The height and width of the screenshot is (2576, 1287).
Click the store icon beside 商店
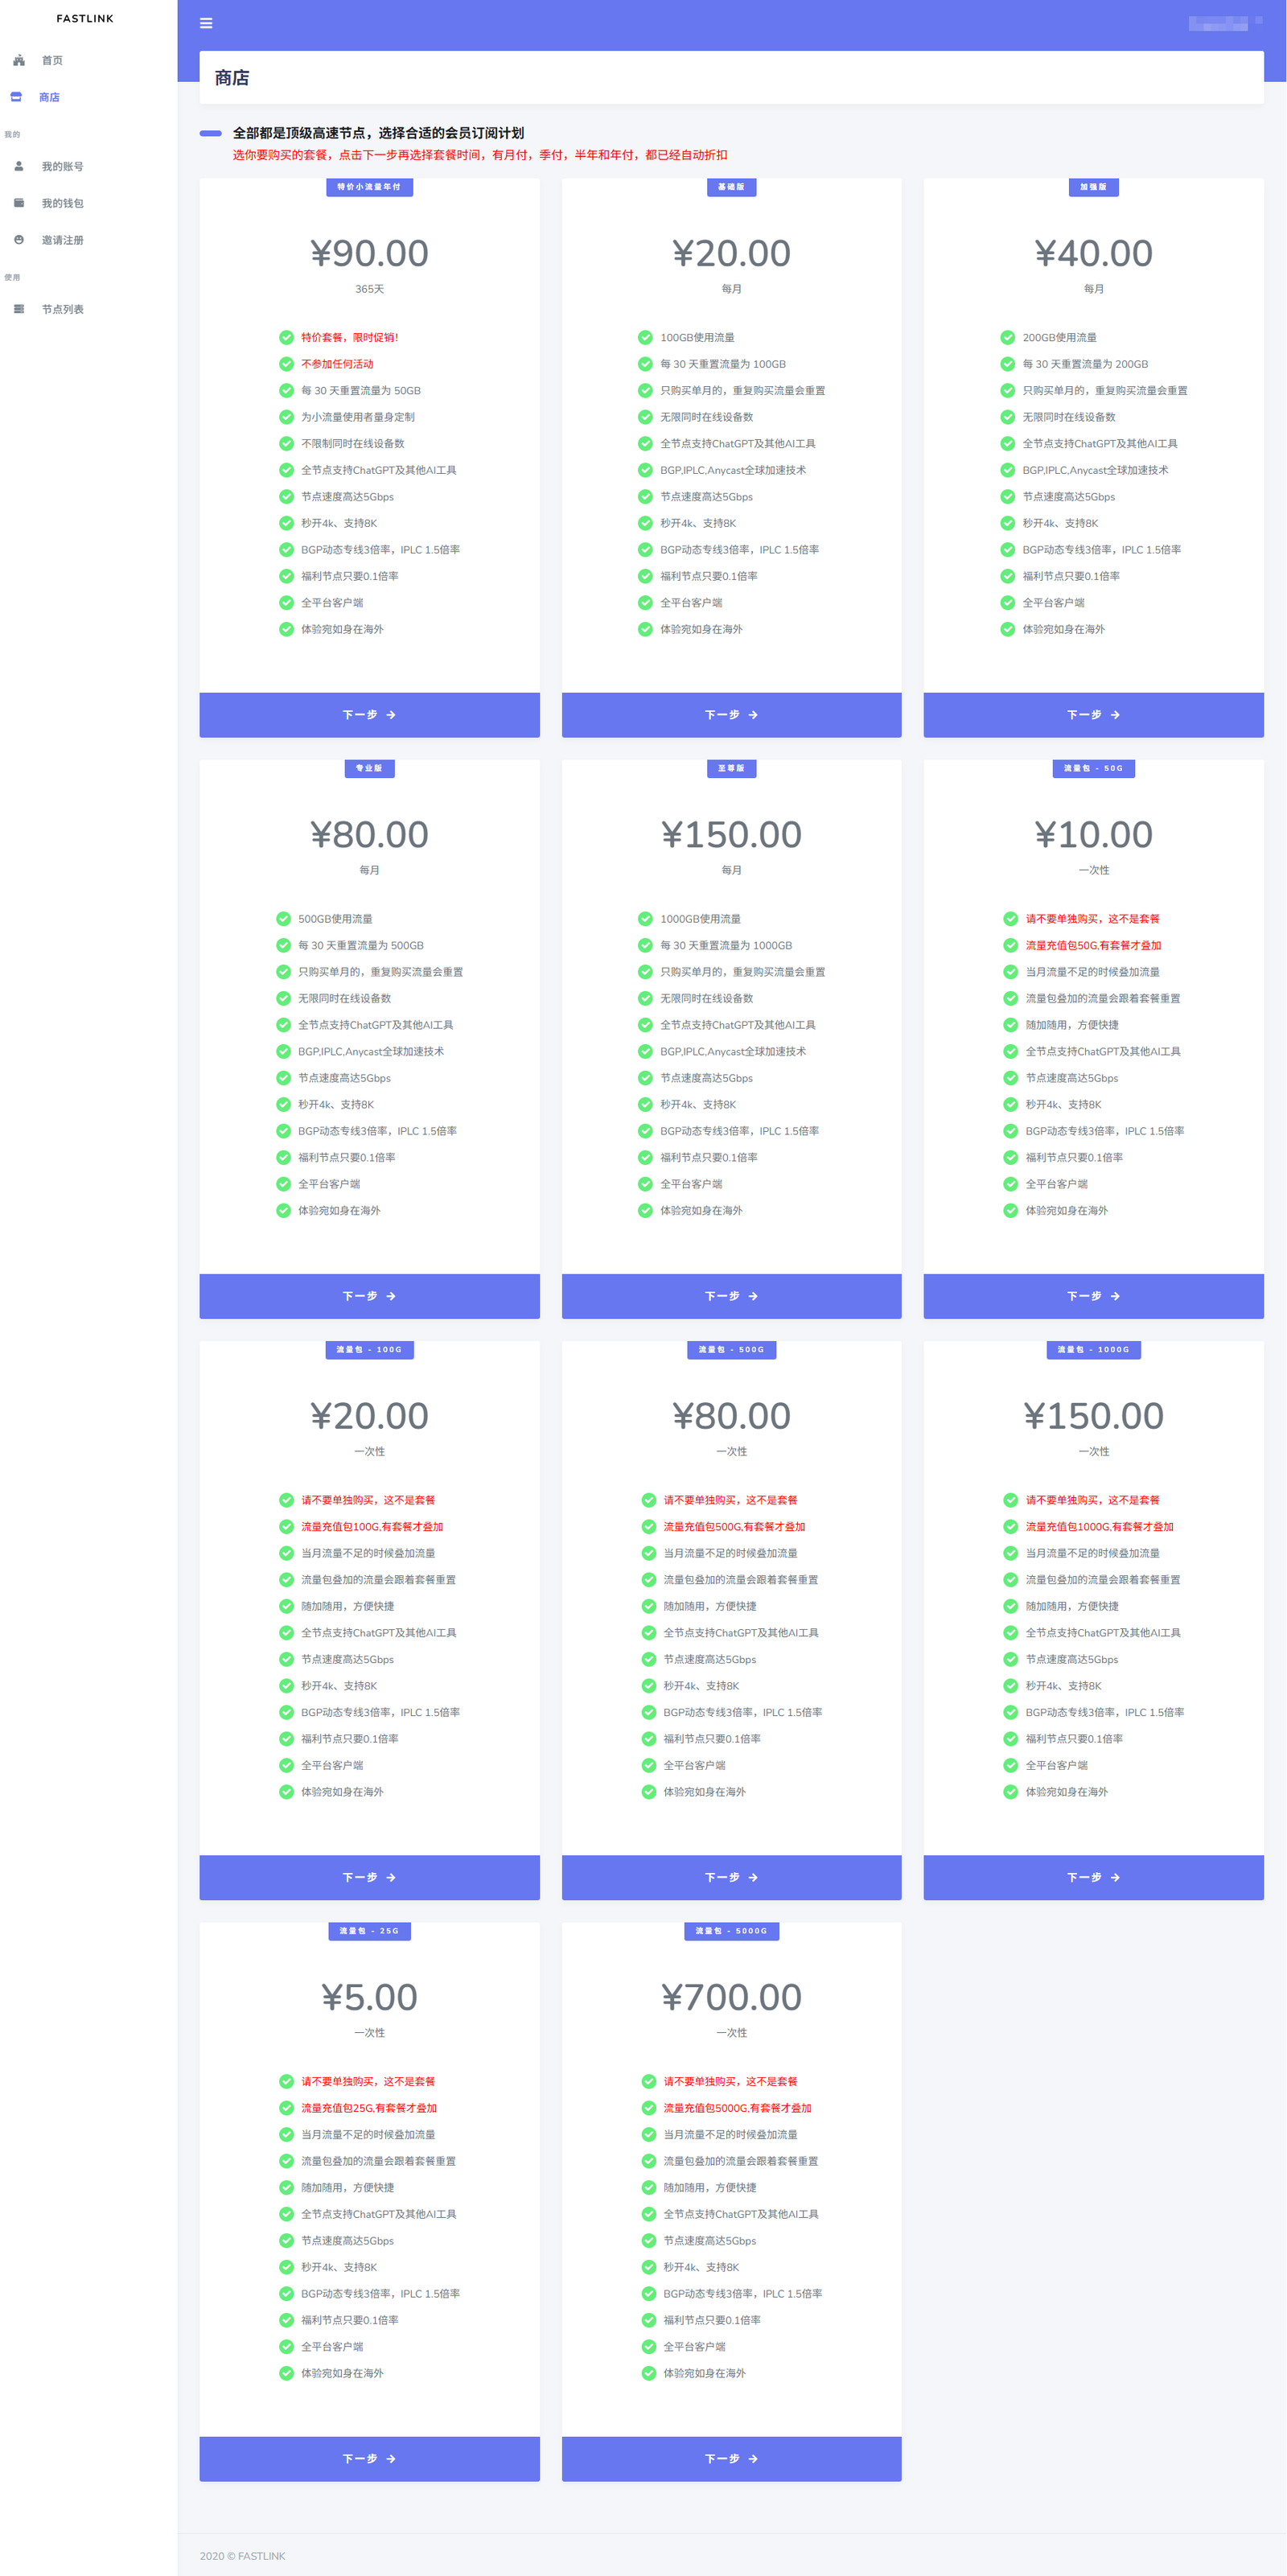[x=16, y=97]
